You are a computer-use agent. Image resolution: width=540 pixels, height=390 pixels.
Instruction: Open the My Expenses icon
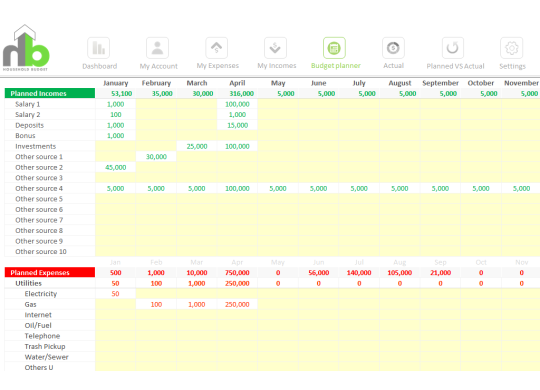click(x=217, y=48)
